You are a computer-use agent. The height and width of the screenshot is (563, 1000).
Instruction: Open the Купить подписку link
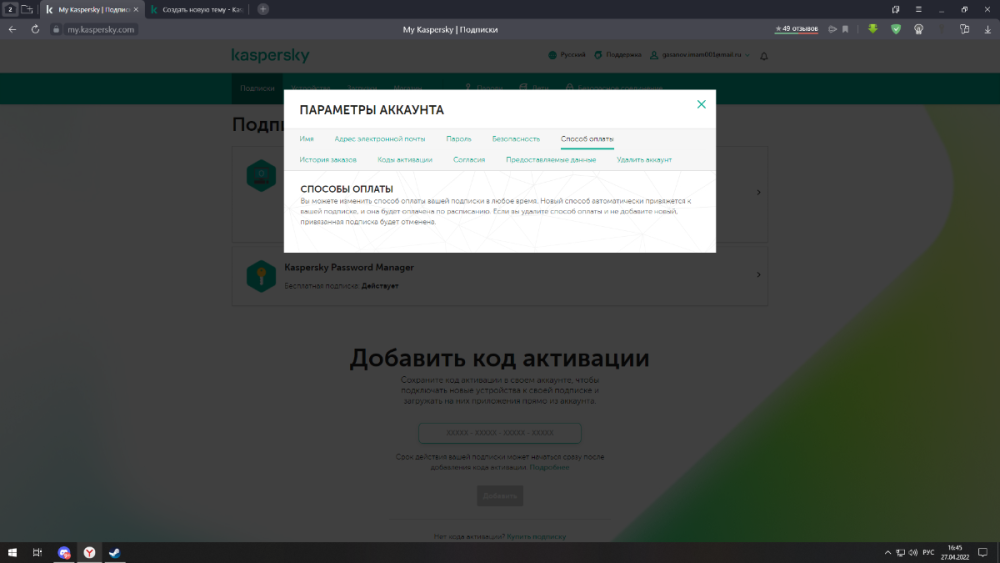tap(536, 537)
